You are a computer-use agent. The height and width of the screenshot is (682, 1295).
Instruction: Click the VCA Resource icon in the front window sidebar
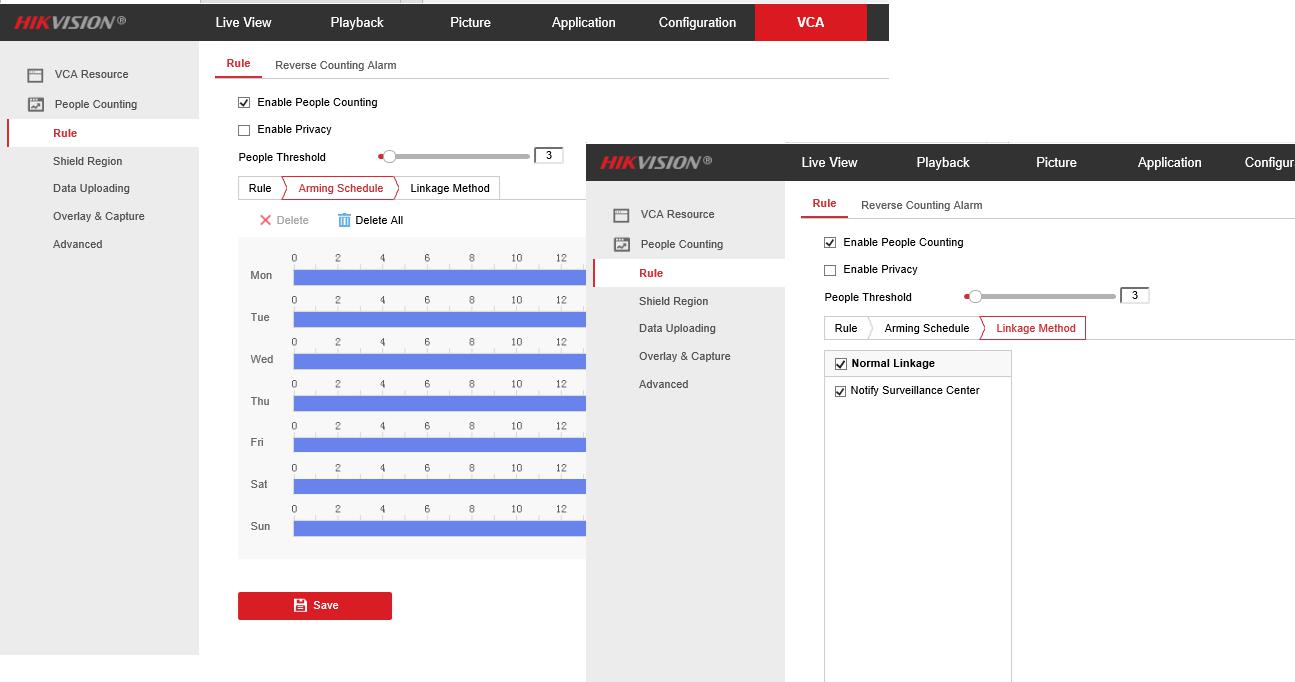621,215
